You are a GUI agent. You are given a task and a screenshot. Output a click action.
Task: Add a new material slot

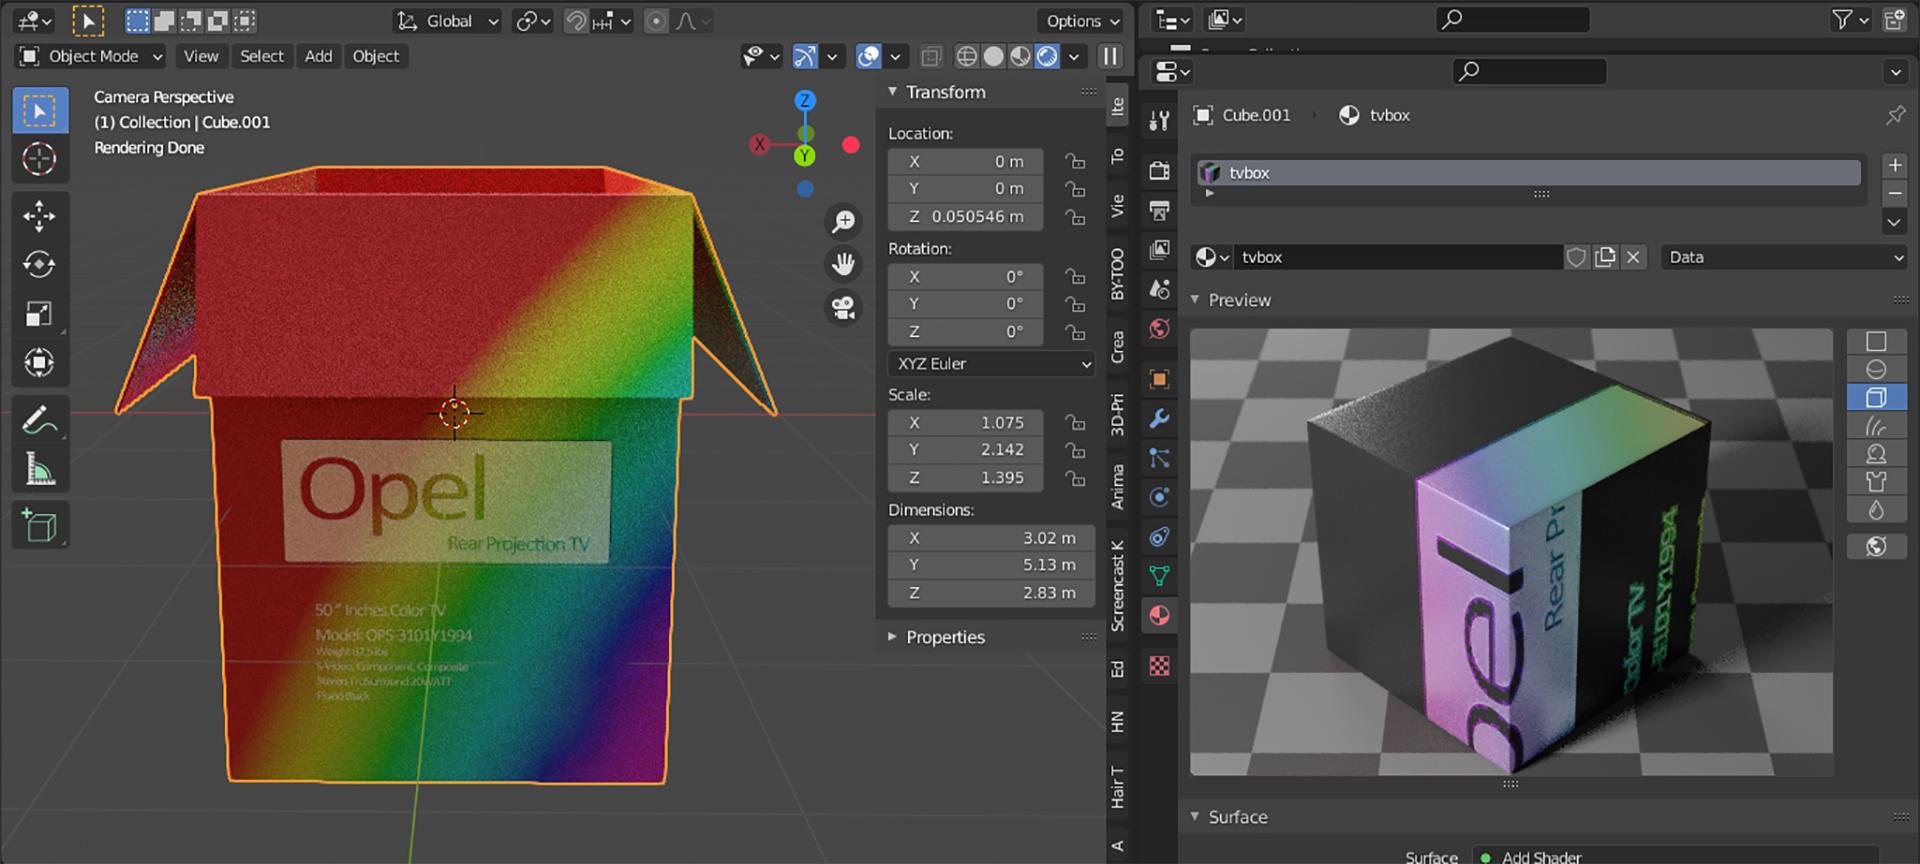click(x=1895, y=165)
